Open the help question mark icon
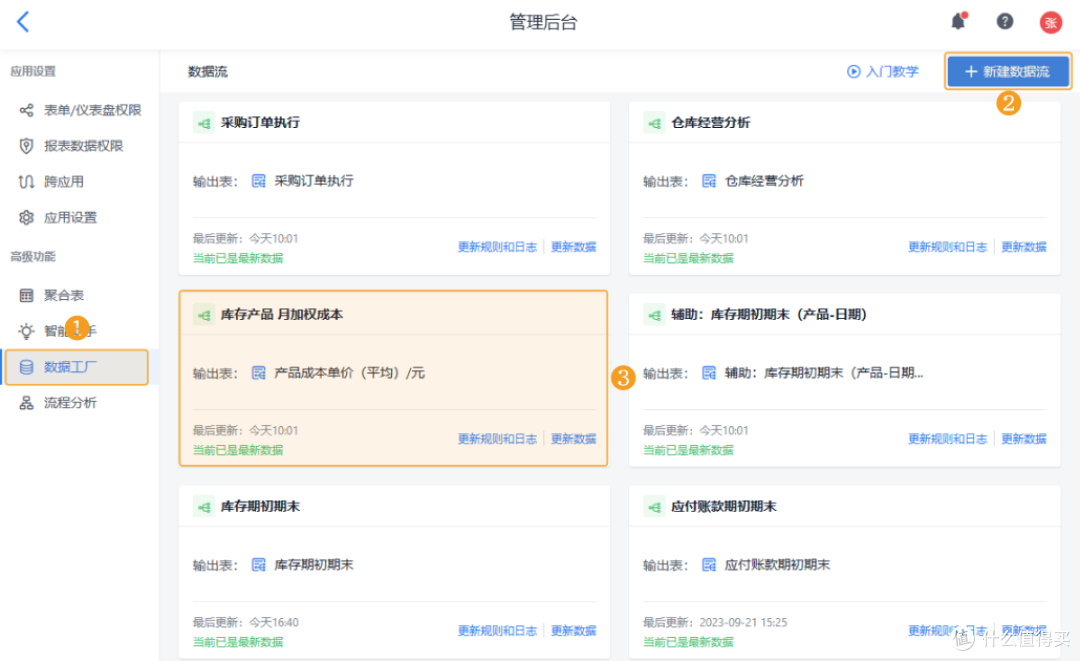The height and width of the screenshot is (661, 1080). click(1005, 21)
